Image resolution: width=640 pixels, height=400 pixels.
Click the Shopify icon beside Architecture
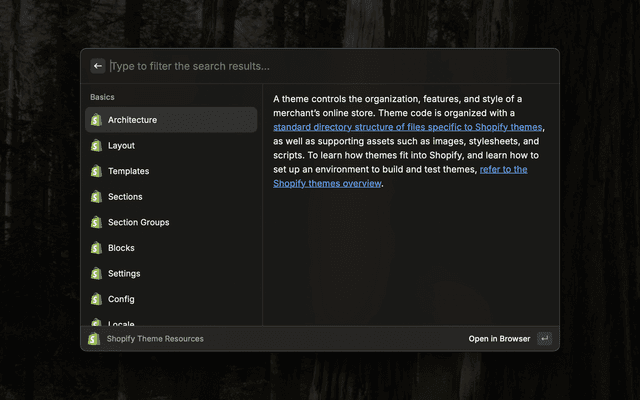(x=96, y=120)
